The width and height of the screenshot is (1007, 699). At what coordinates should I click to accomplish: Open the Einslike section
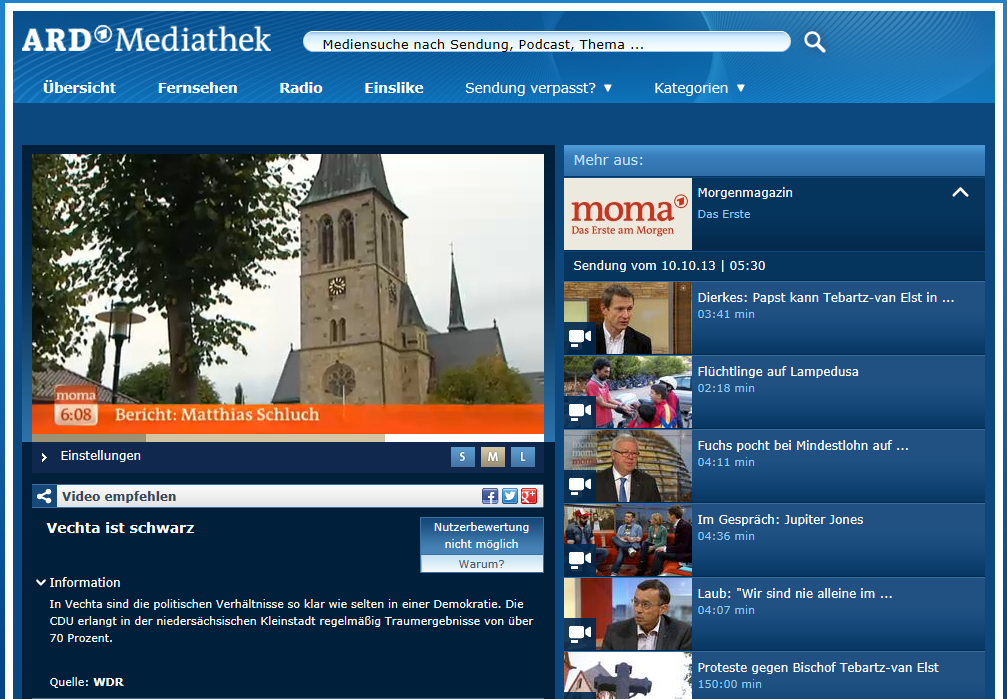point(394,88)
